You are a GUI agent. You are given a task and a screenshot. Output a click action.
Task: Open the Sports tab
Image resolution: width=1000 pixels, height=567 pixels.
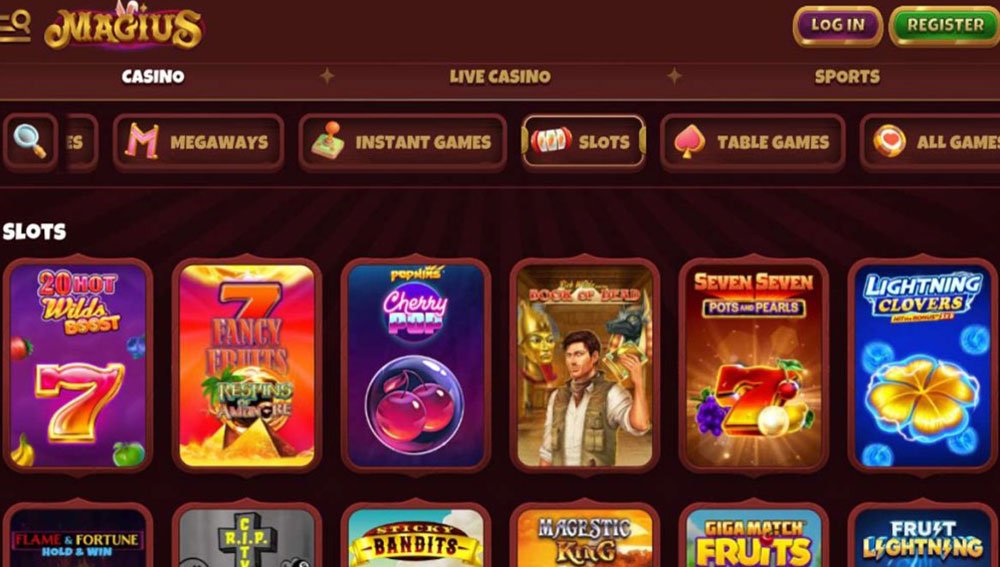tap(847, 77)
